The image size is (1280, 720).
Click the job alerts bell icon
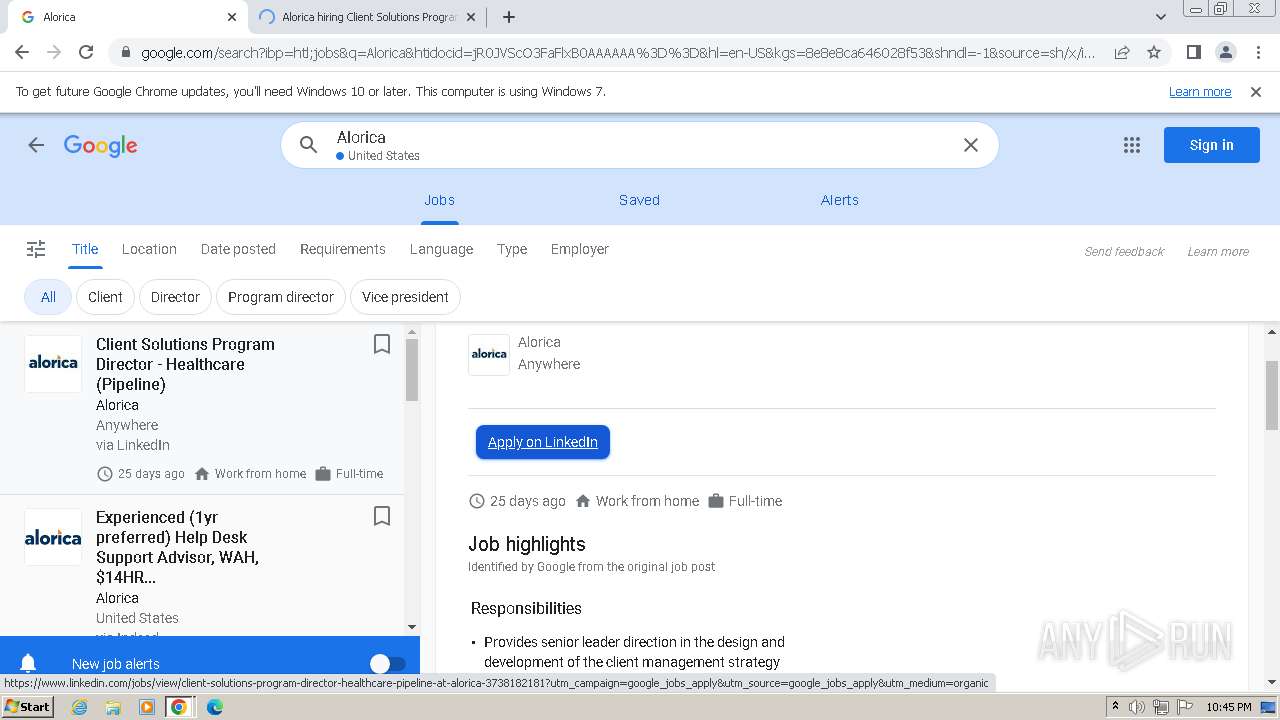[28, 663]
